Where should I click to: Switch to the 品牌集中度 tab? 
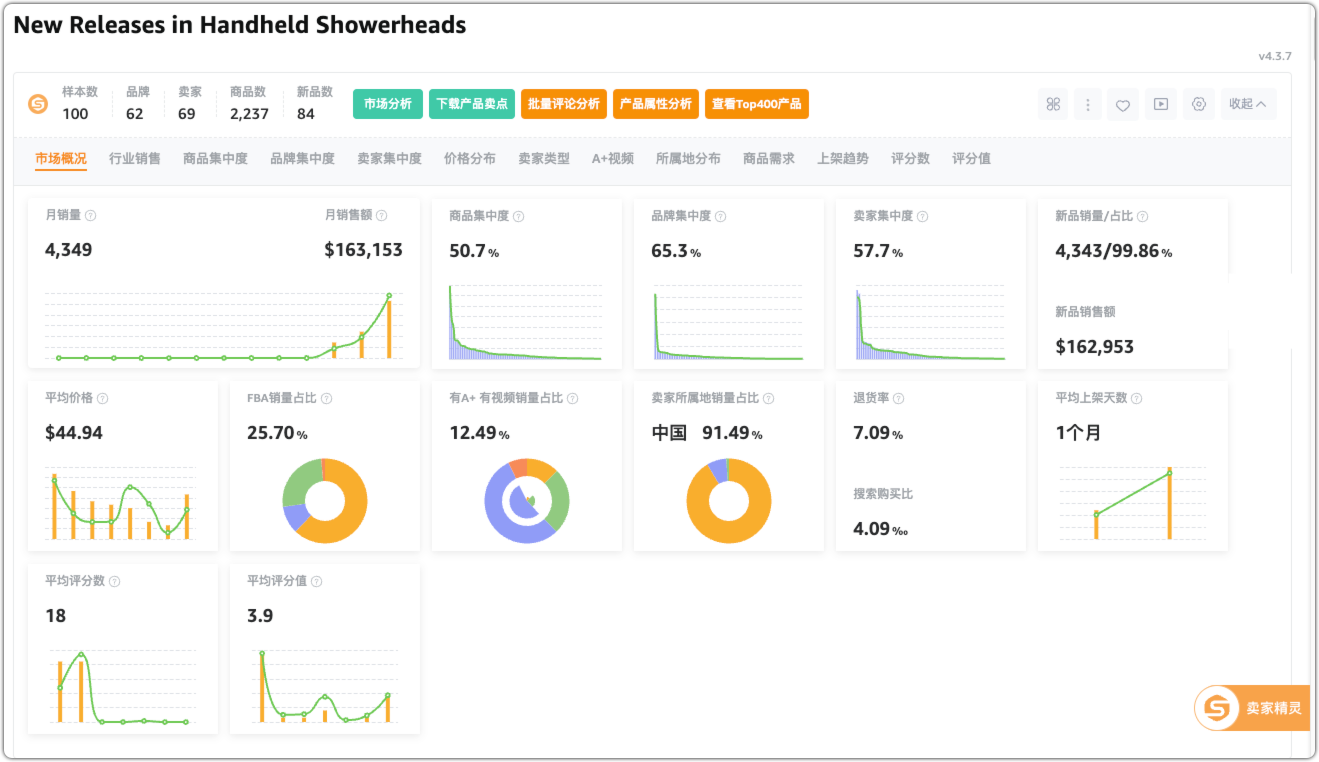(302, 158)
